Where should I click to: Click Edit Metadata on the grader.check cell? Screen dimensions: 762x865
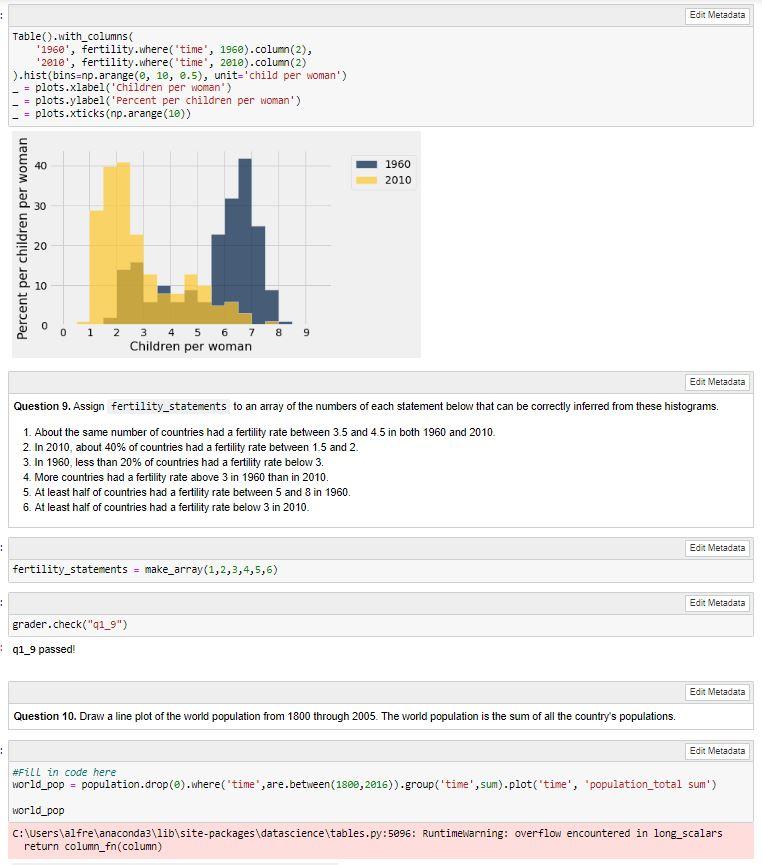point(717,603)
